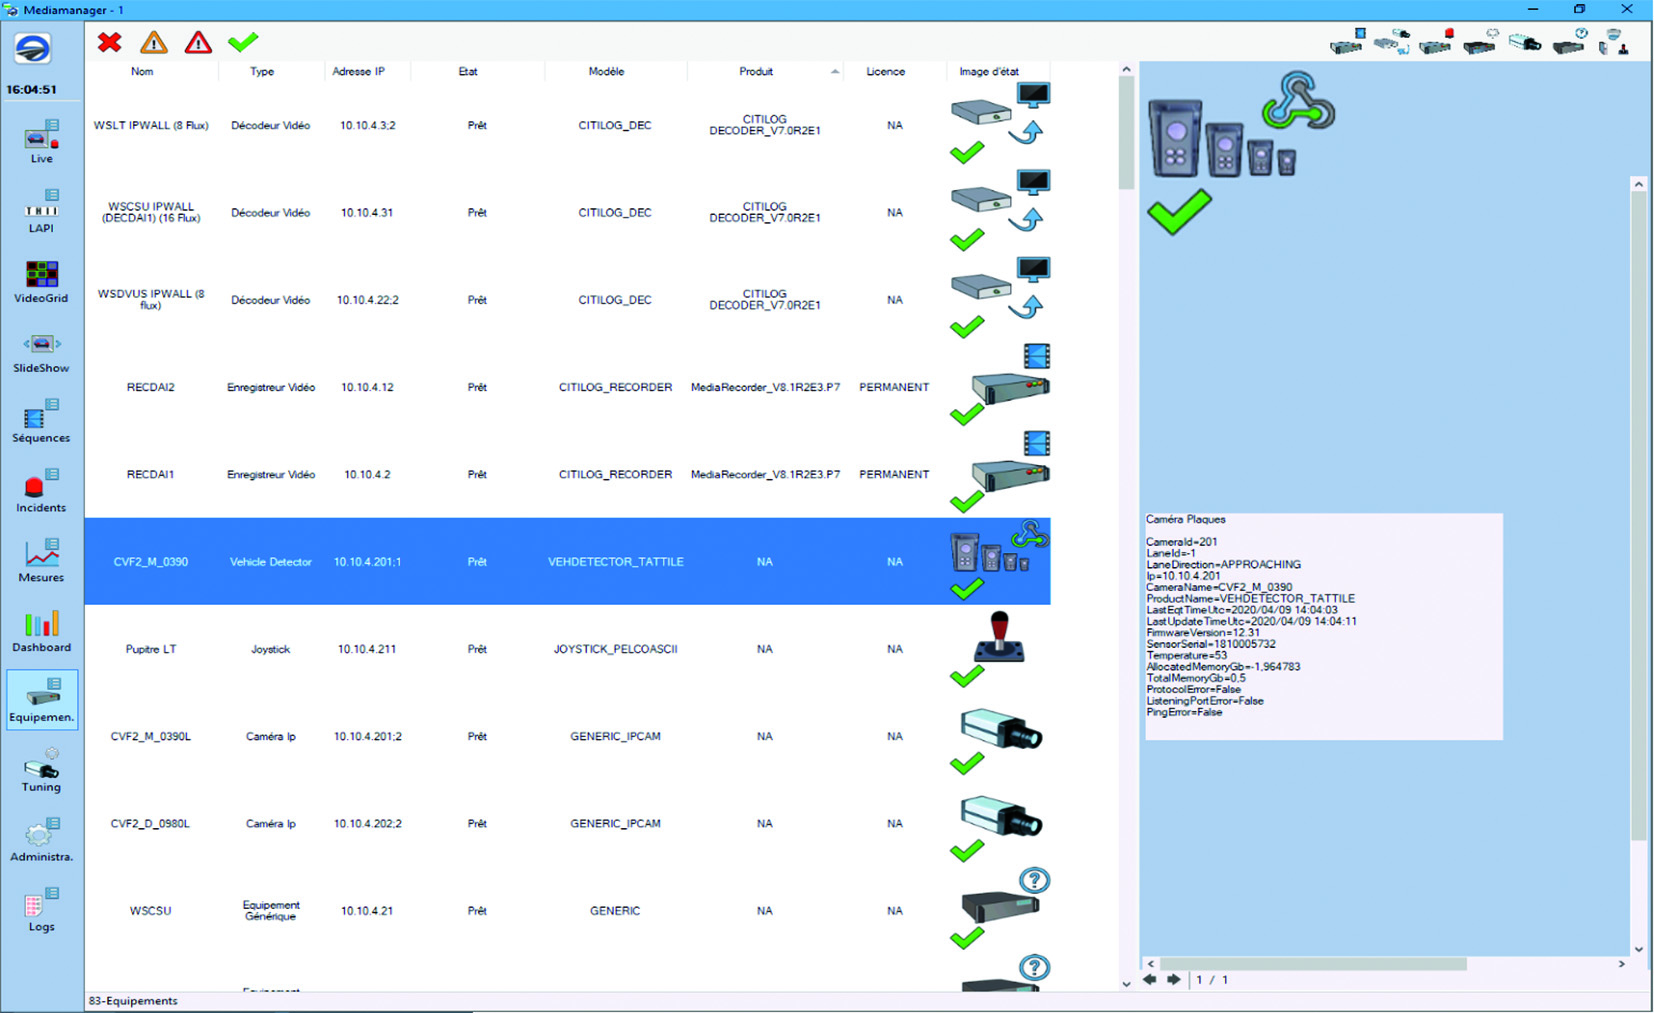Open the LAPI module
Image resolution: width=1654 pixels, height=1013 pixels.
41,211
